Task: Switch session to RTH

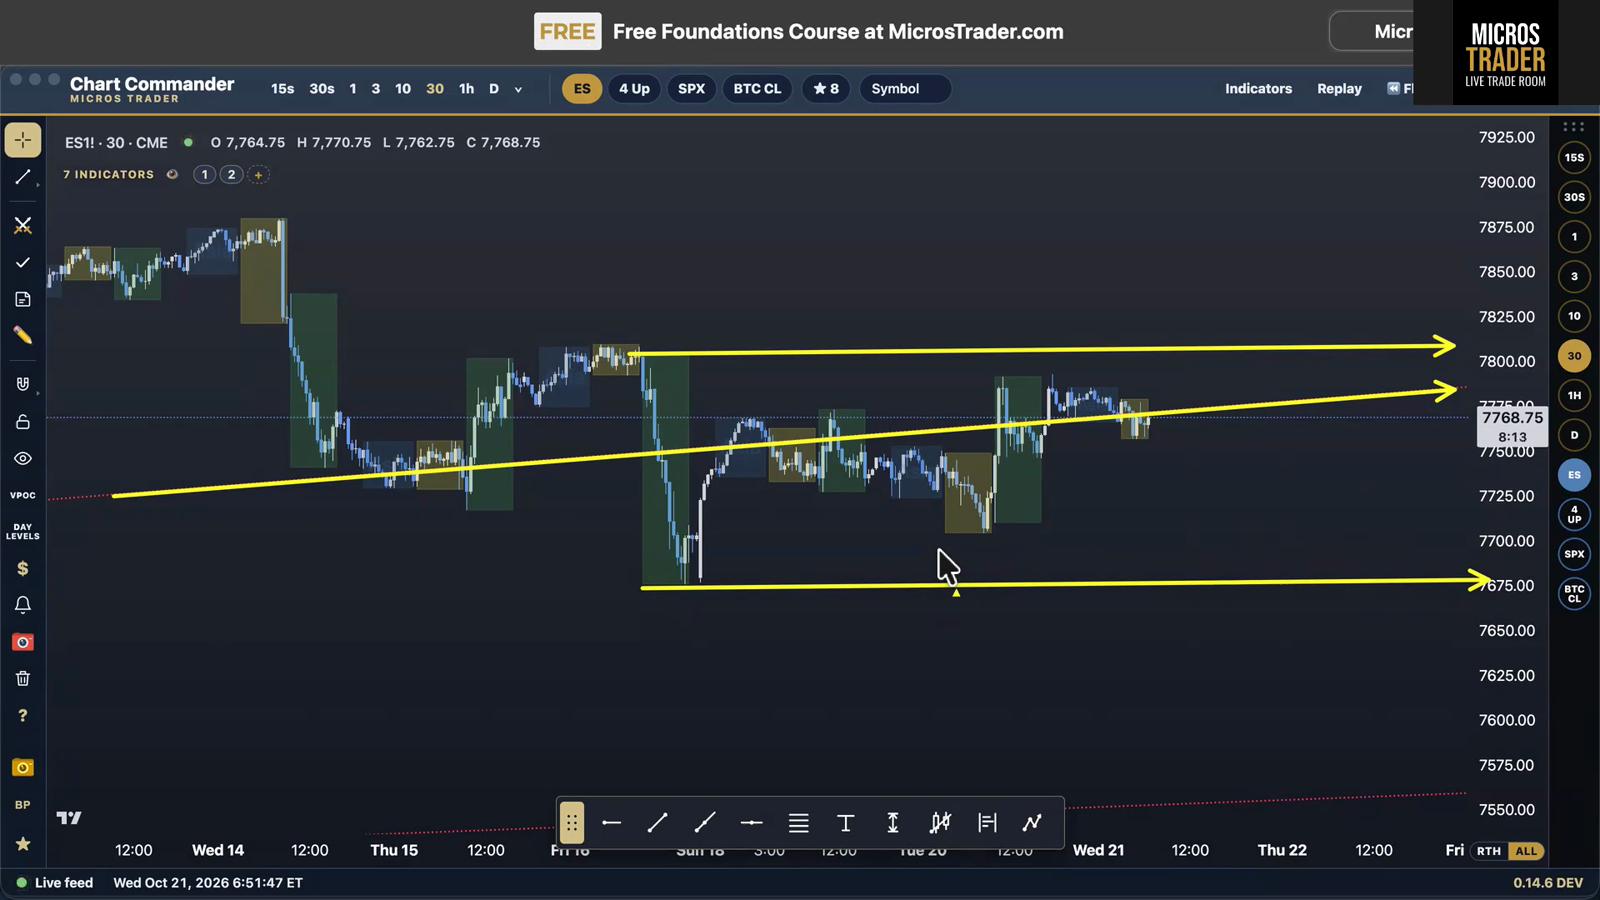Action: point(1489,851)
